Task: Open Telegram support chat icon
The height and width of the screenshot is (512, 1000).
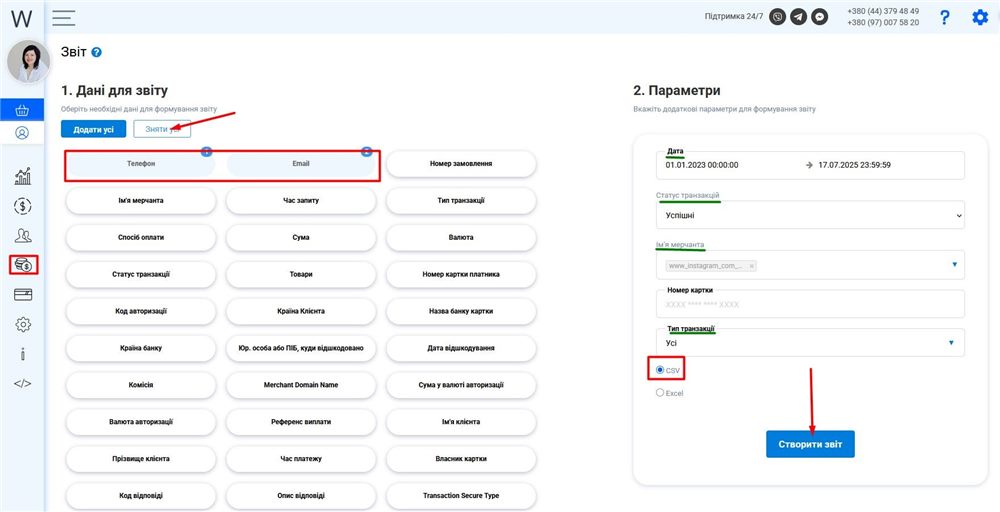Action: click(x=798, y=17)
